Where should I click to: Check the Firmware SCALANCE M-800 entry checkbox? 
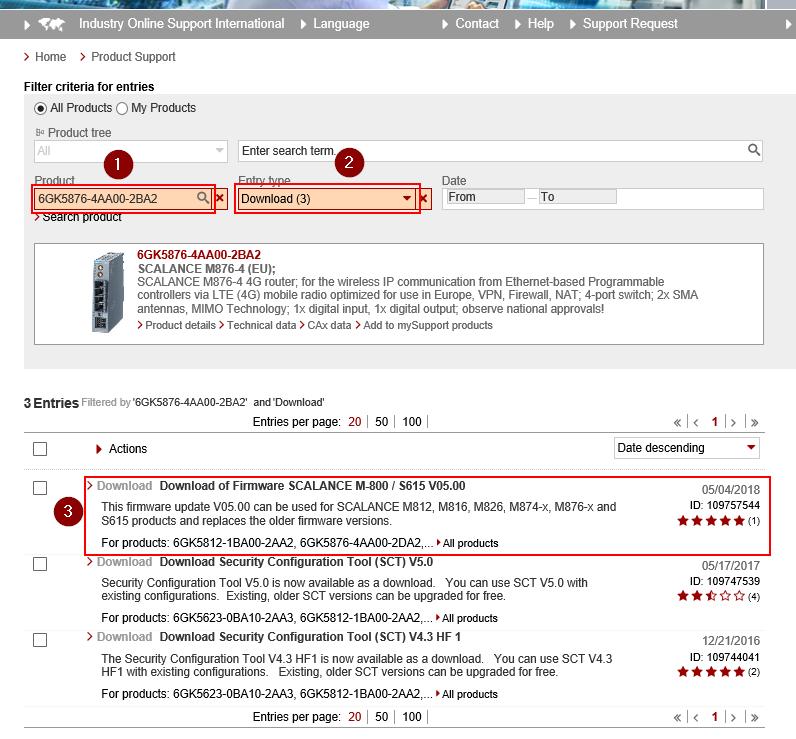(x=40, y=488)
